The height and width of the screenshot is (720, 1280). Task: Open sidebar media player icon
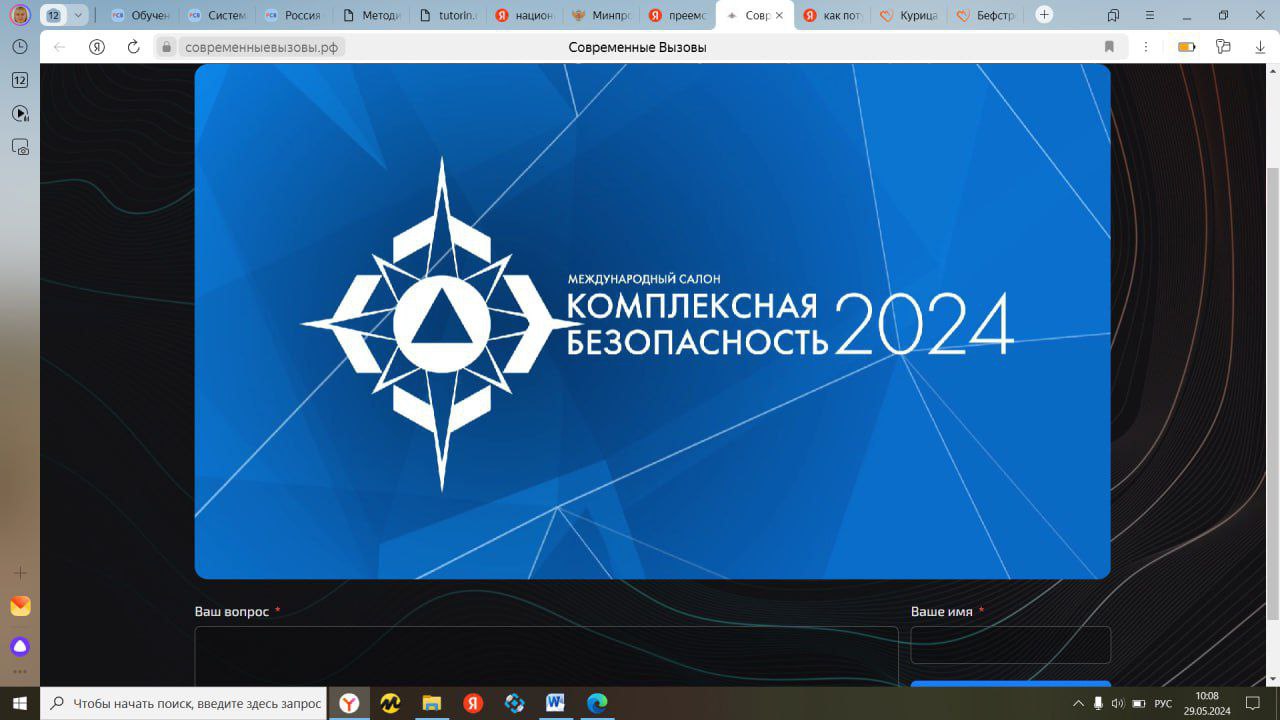(20, 114)
